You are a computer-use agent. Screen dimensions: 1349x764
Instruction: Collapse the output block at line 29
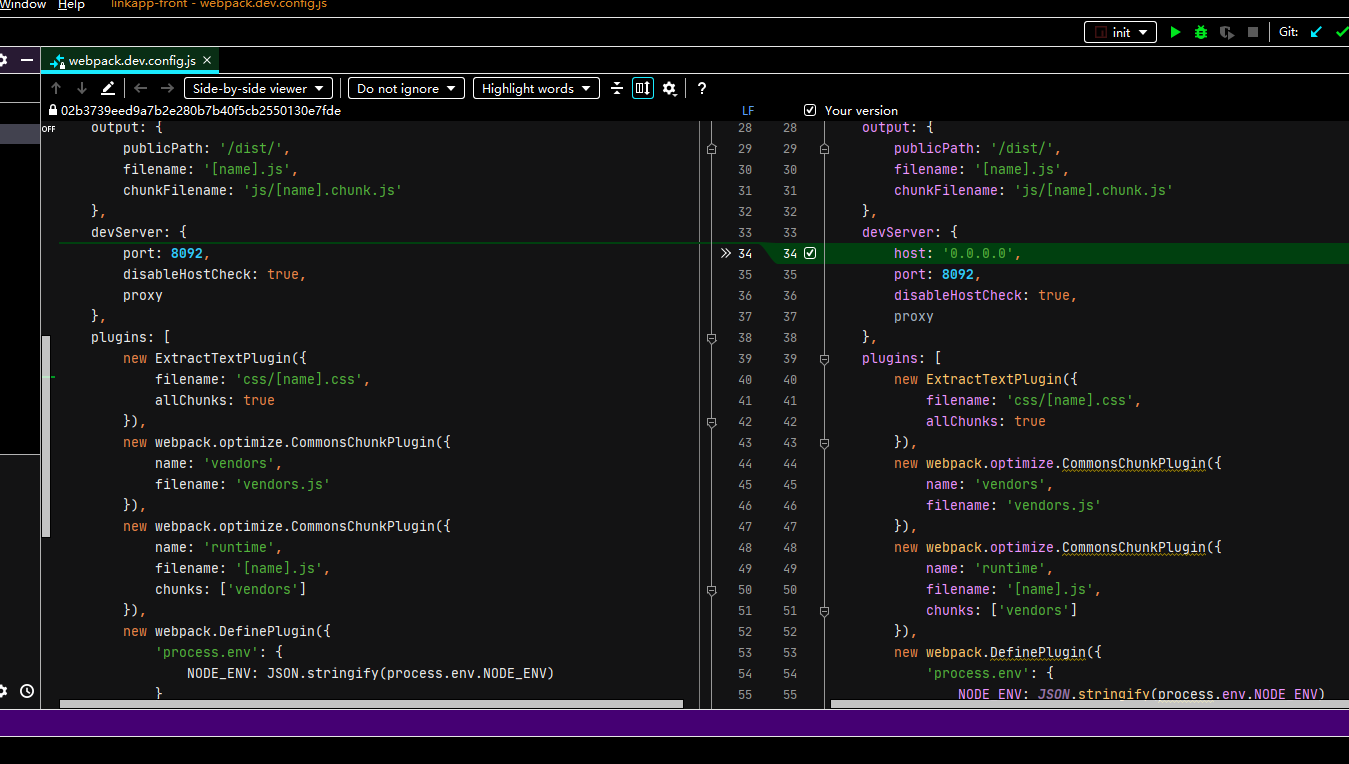click(x=825, y=149)
